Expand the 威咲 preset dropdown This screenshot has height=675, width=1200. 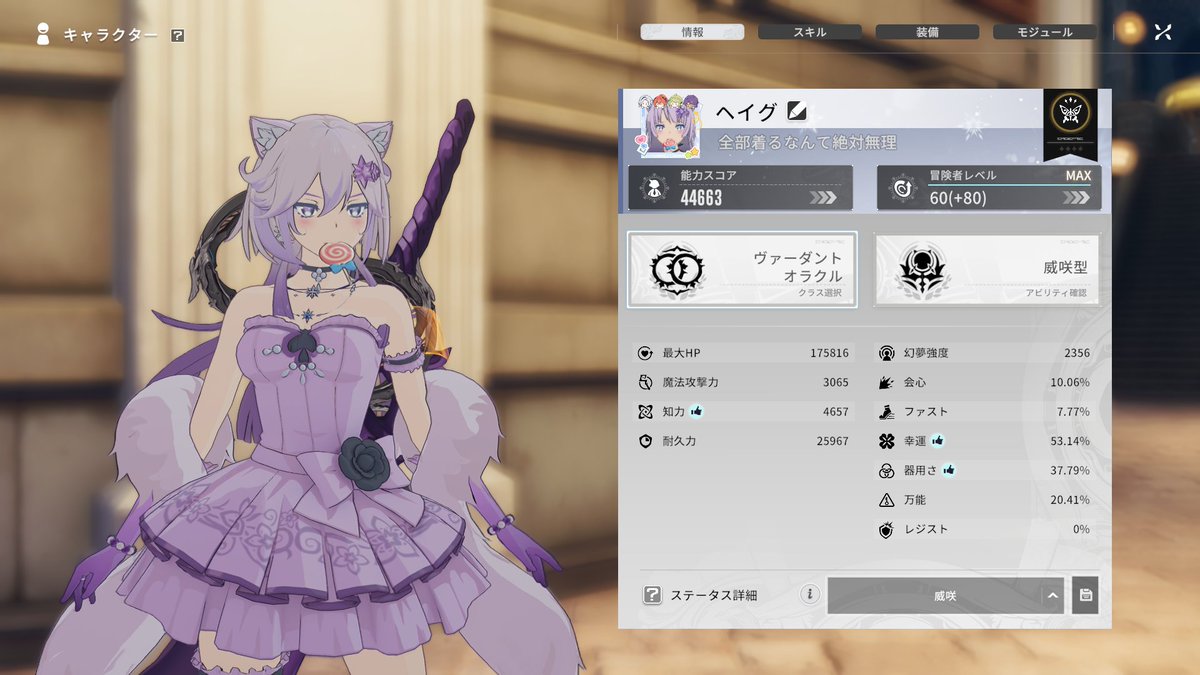click(x=945, y=595)
